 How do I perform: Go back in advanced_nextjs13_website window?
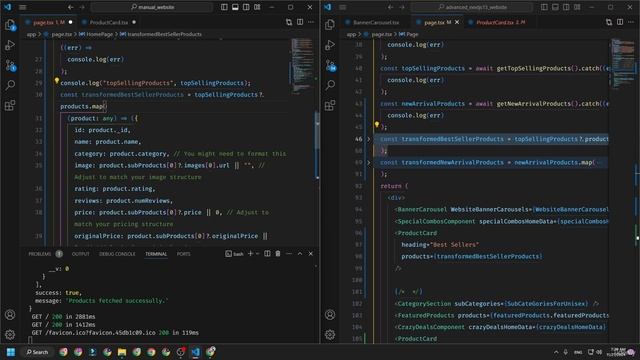(391, 7)
